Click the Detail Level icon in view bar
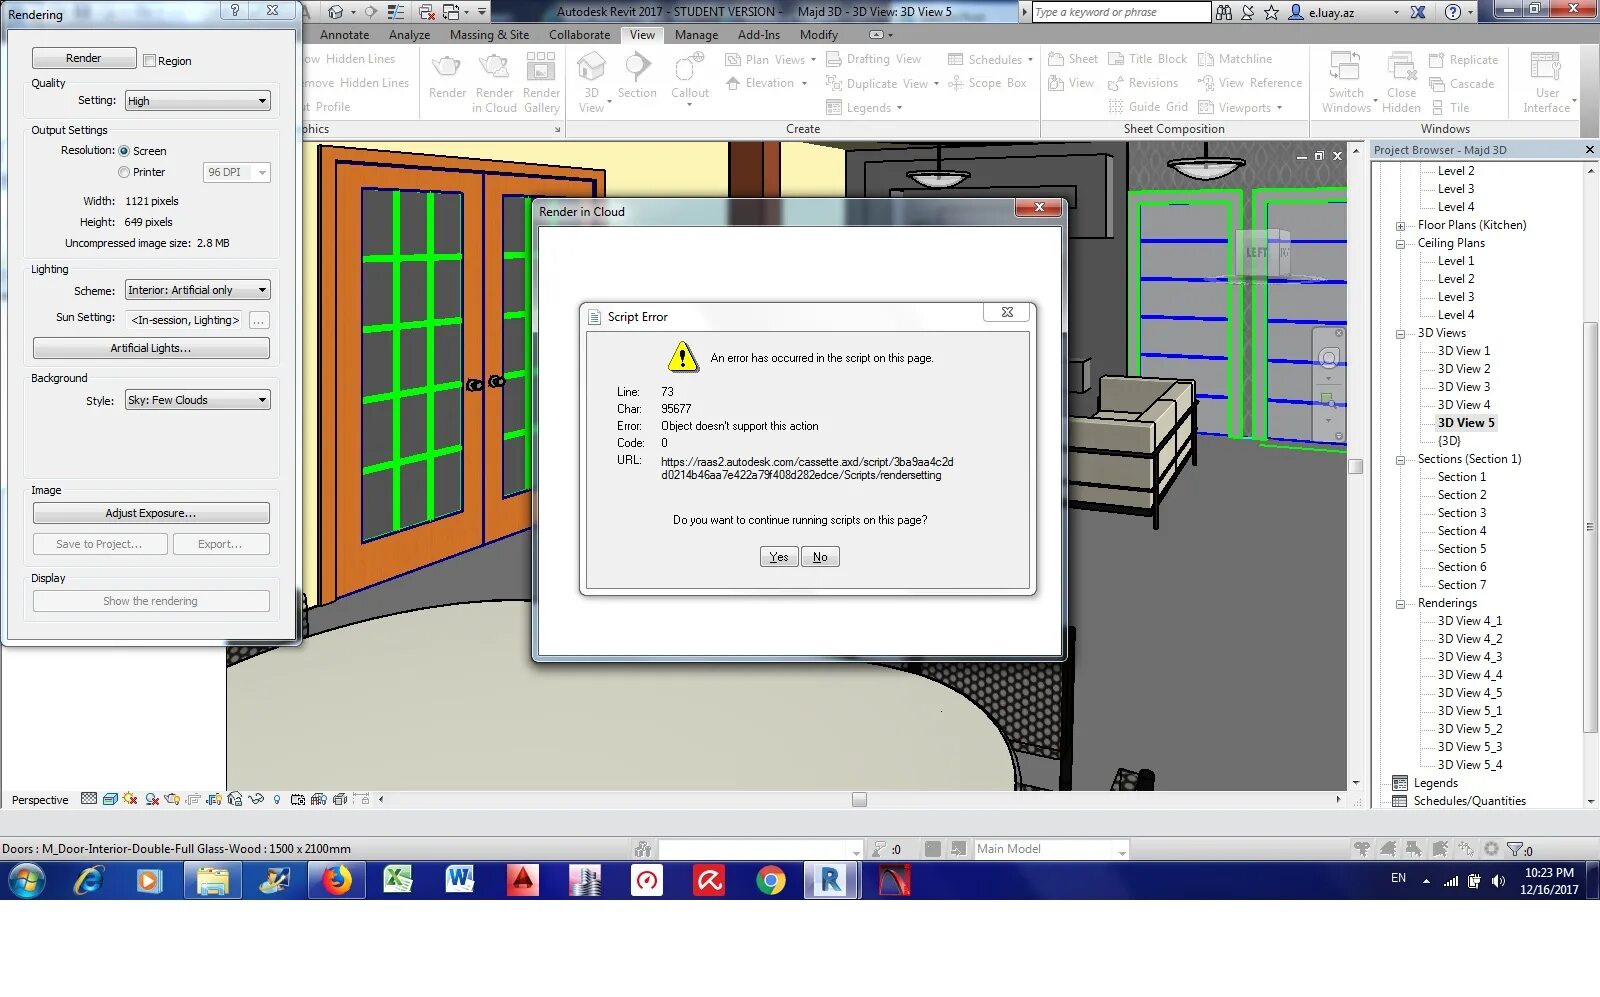 click(x=89, y=799)
